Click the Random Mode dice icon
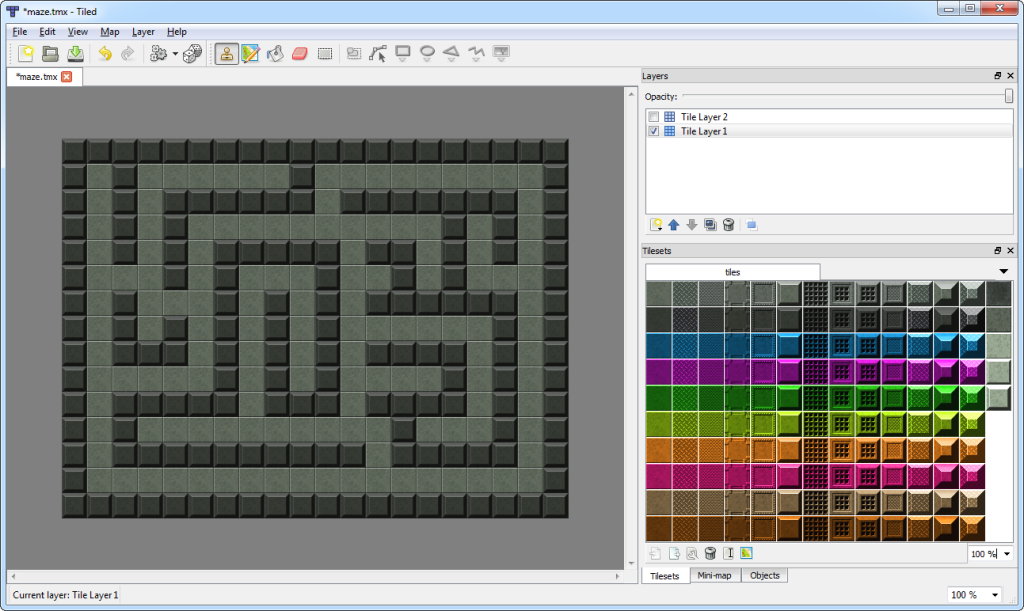This screenshot has width=1024, height=611. coord(192,54)
